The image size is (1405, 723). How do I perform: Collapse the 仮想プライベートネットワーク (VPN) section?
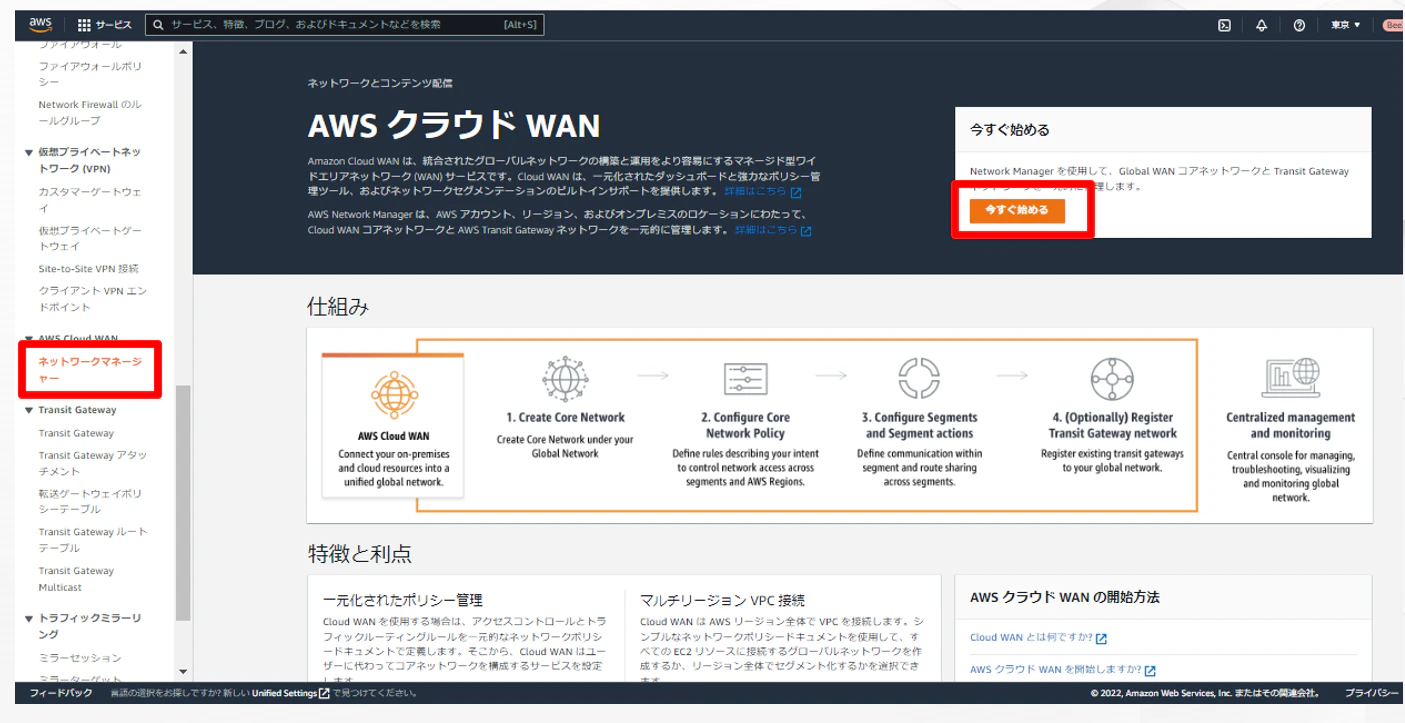tap(29, 152)
